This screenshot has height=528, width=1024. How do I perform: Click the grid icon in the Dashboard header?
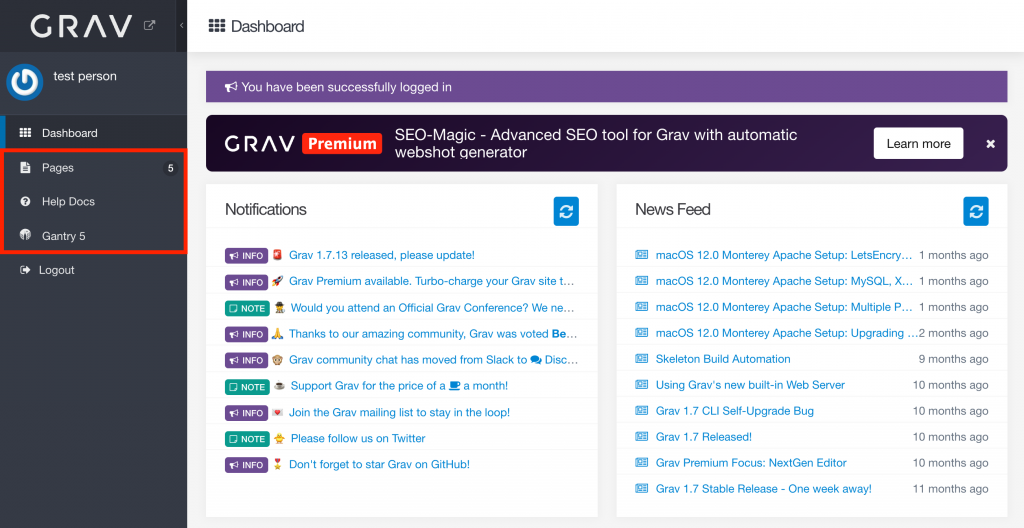tap(217, 25)
